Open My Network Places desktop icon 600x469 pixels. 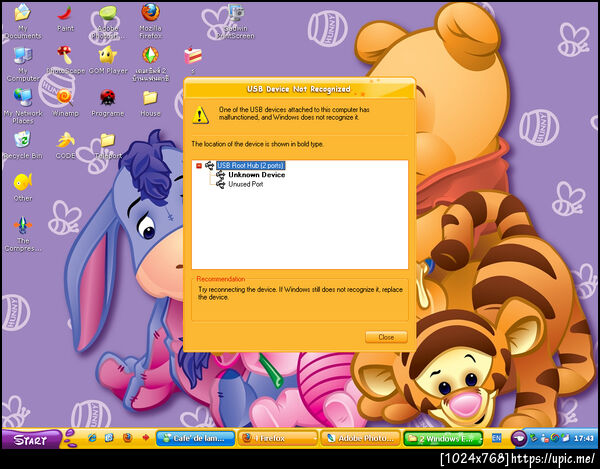[23, 106]
